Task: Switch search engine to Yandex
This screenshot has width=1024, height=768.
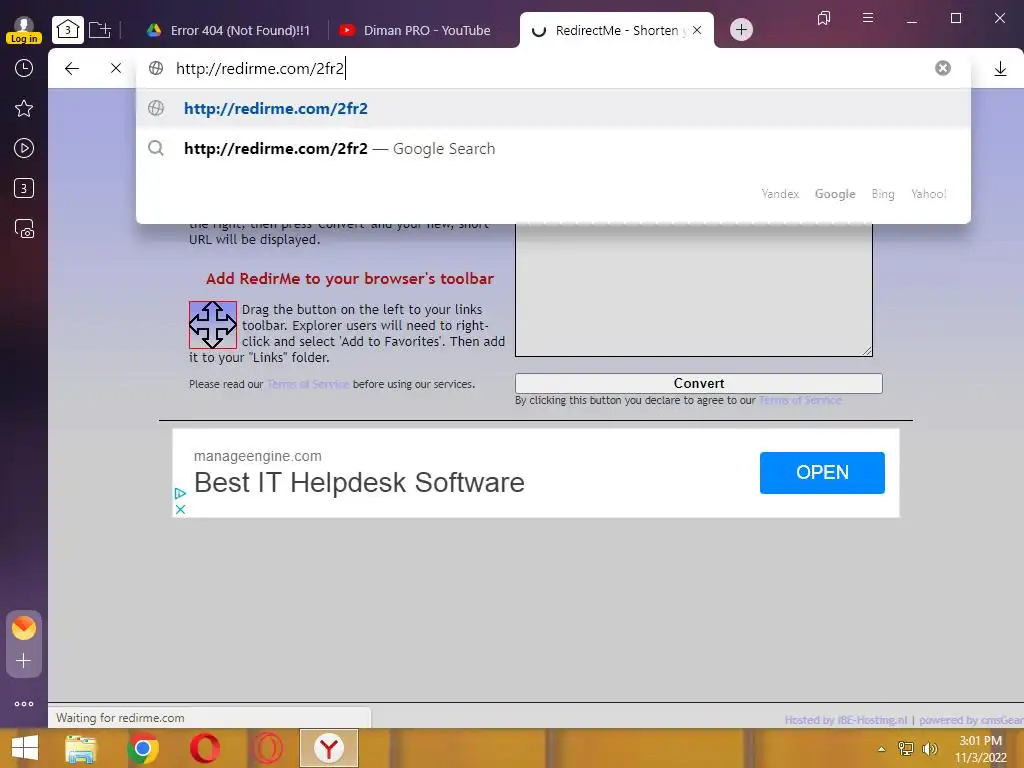Action: (780, 194)
